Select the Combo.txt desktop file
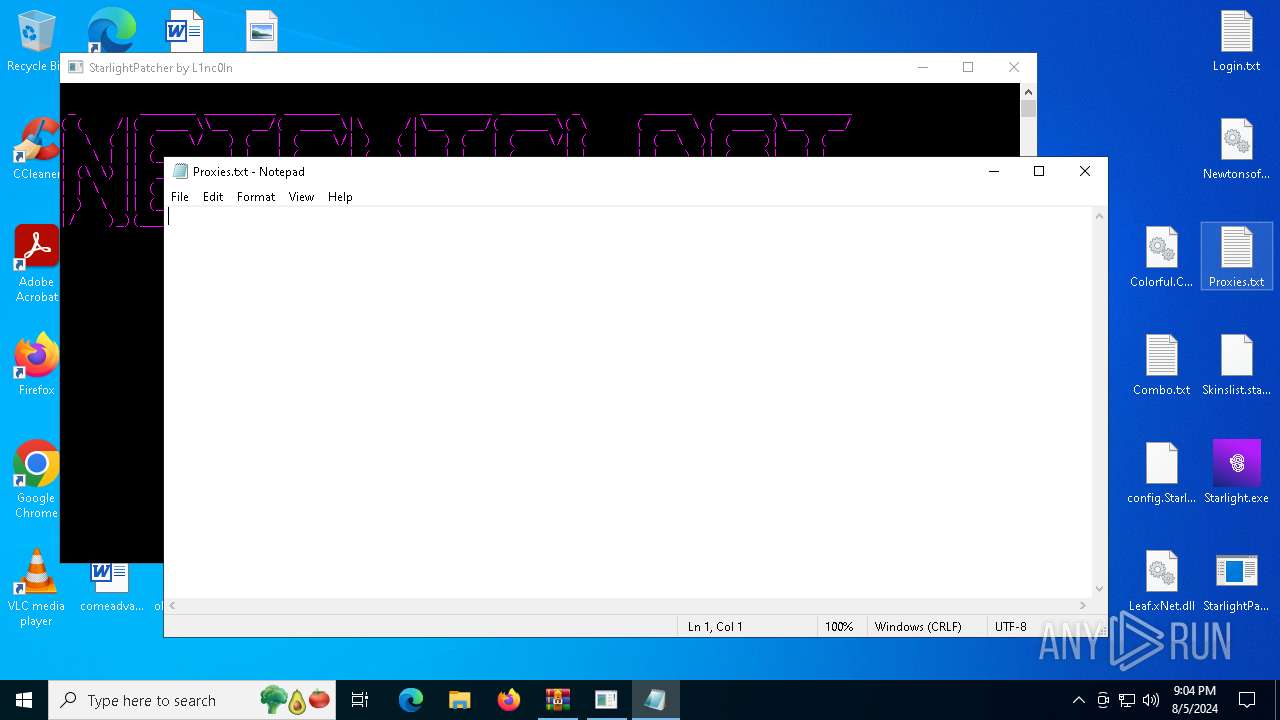 point(1161,365)
